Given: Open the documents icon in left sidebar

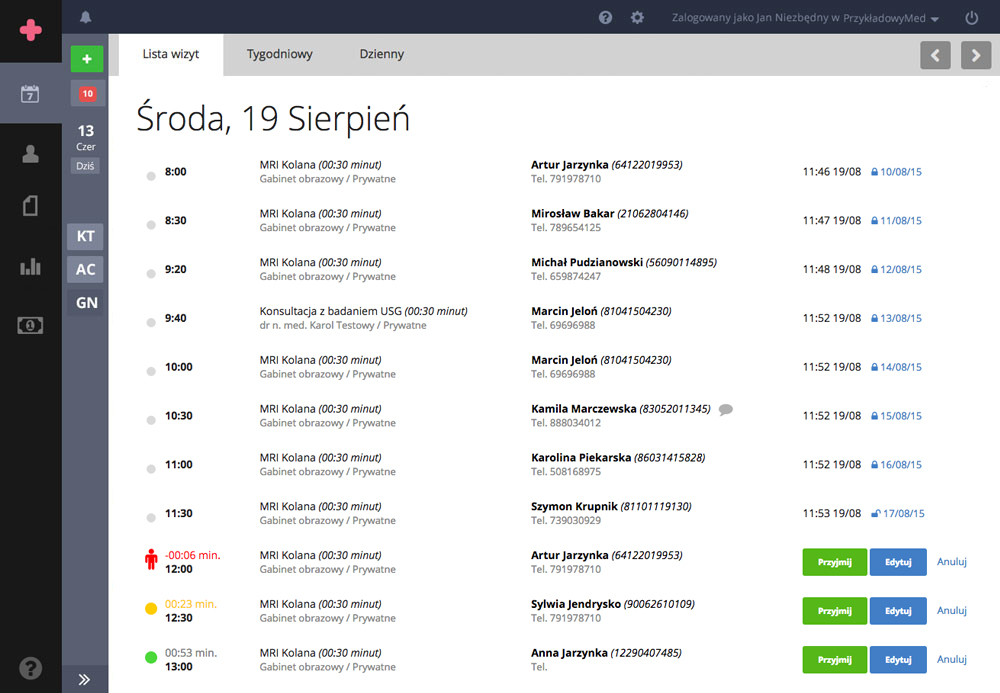Looking at the screenshot, I should [30, 206].
